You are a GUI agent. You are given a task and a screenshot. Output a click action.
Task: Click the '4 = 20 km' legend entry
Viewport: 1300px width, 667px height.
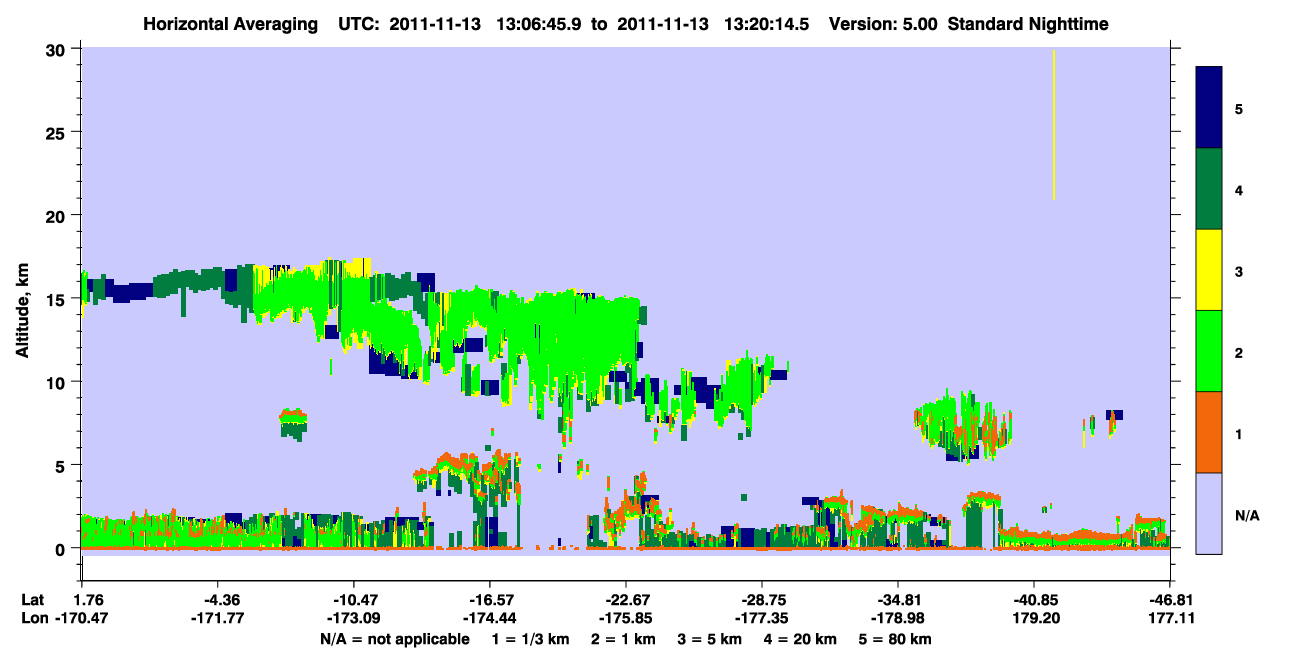coord(800,639)
